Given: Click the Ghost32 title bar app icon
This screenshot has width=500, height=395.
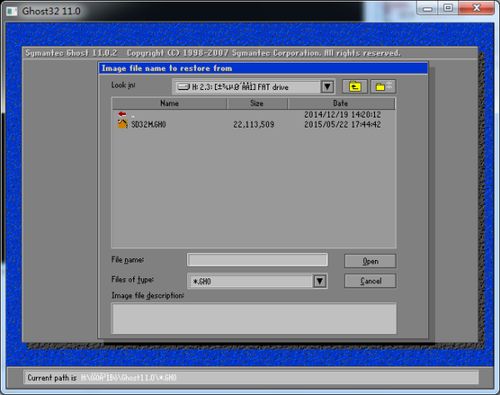Looking at the screenshot, I should 12,11.
